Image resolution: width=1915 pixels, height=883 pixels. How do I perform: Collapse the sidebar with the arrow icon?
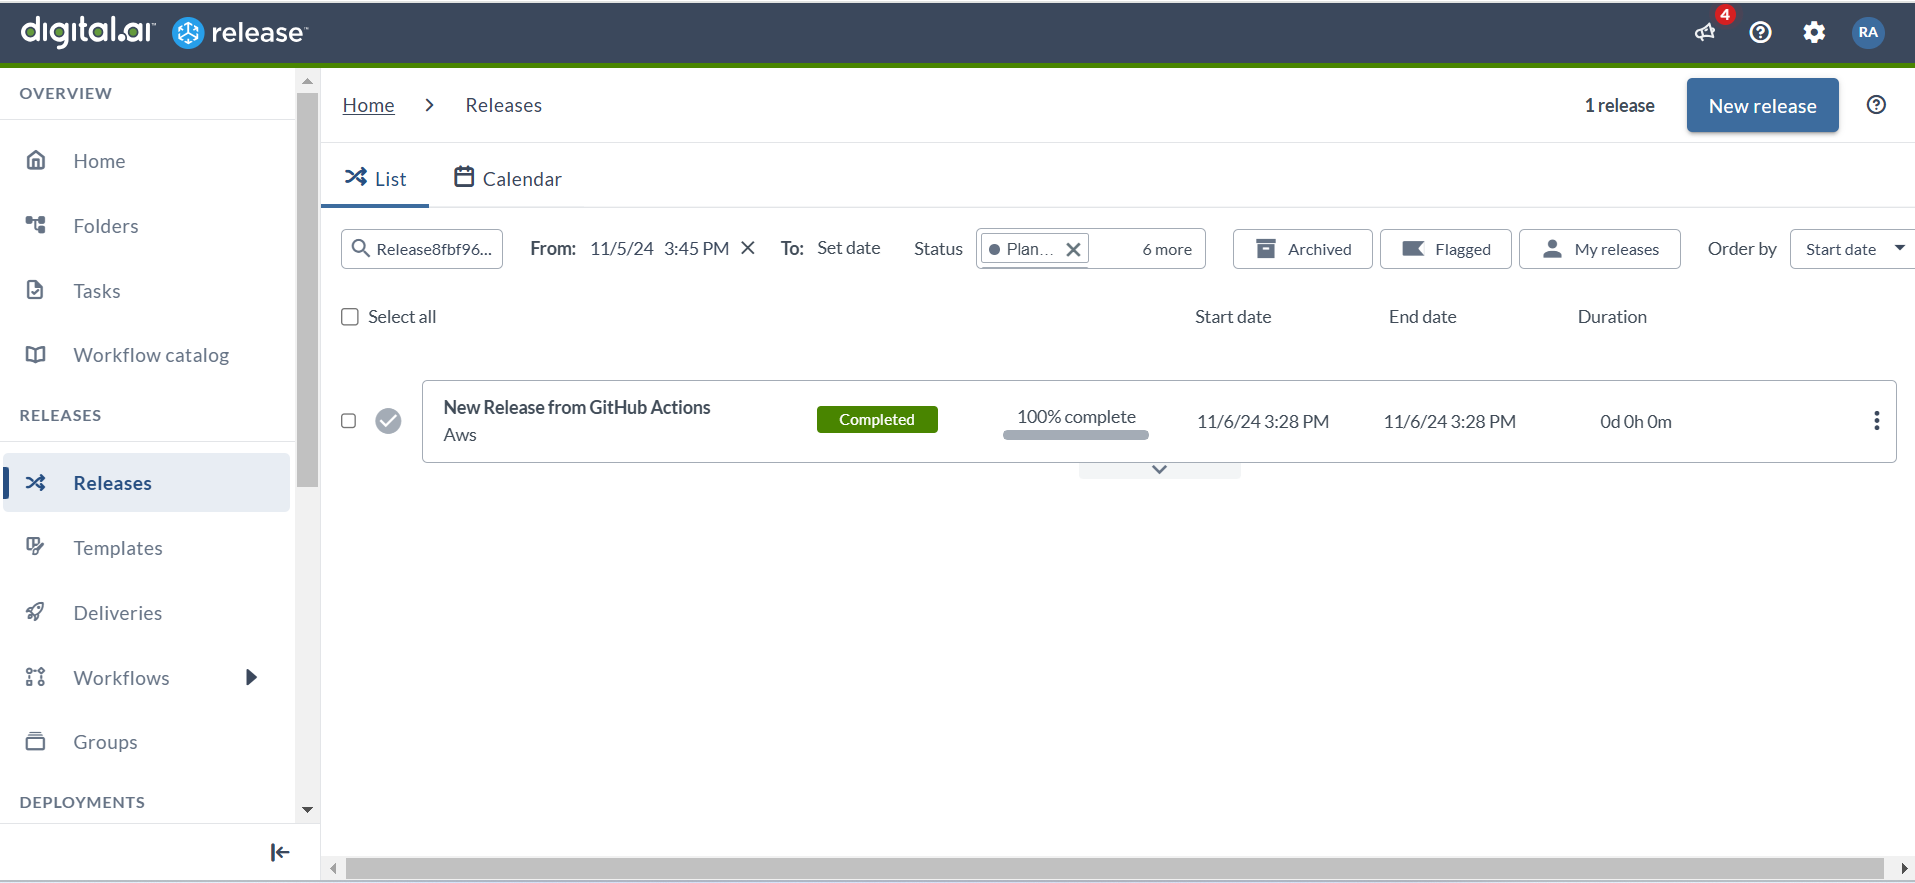(280, 852)
